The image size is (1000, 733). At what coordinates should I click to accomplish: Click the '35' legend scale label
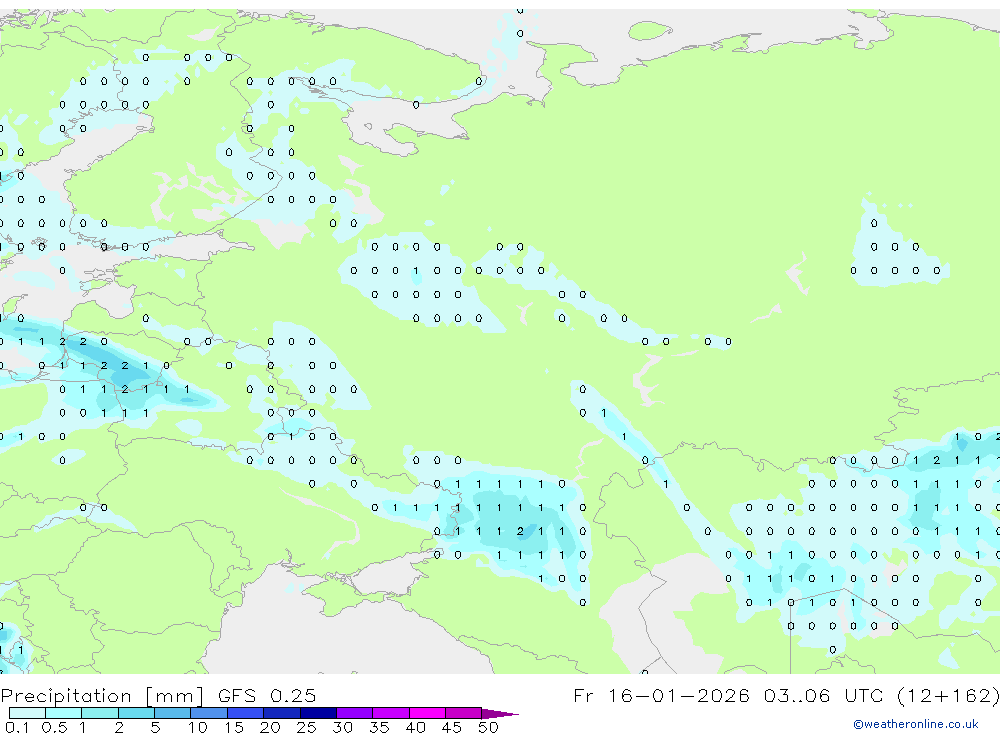point(379,727)
